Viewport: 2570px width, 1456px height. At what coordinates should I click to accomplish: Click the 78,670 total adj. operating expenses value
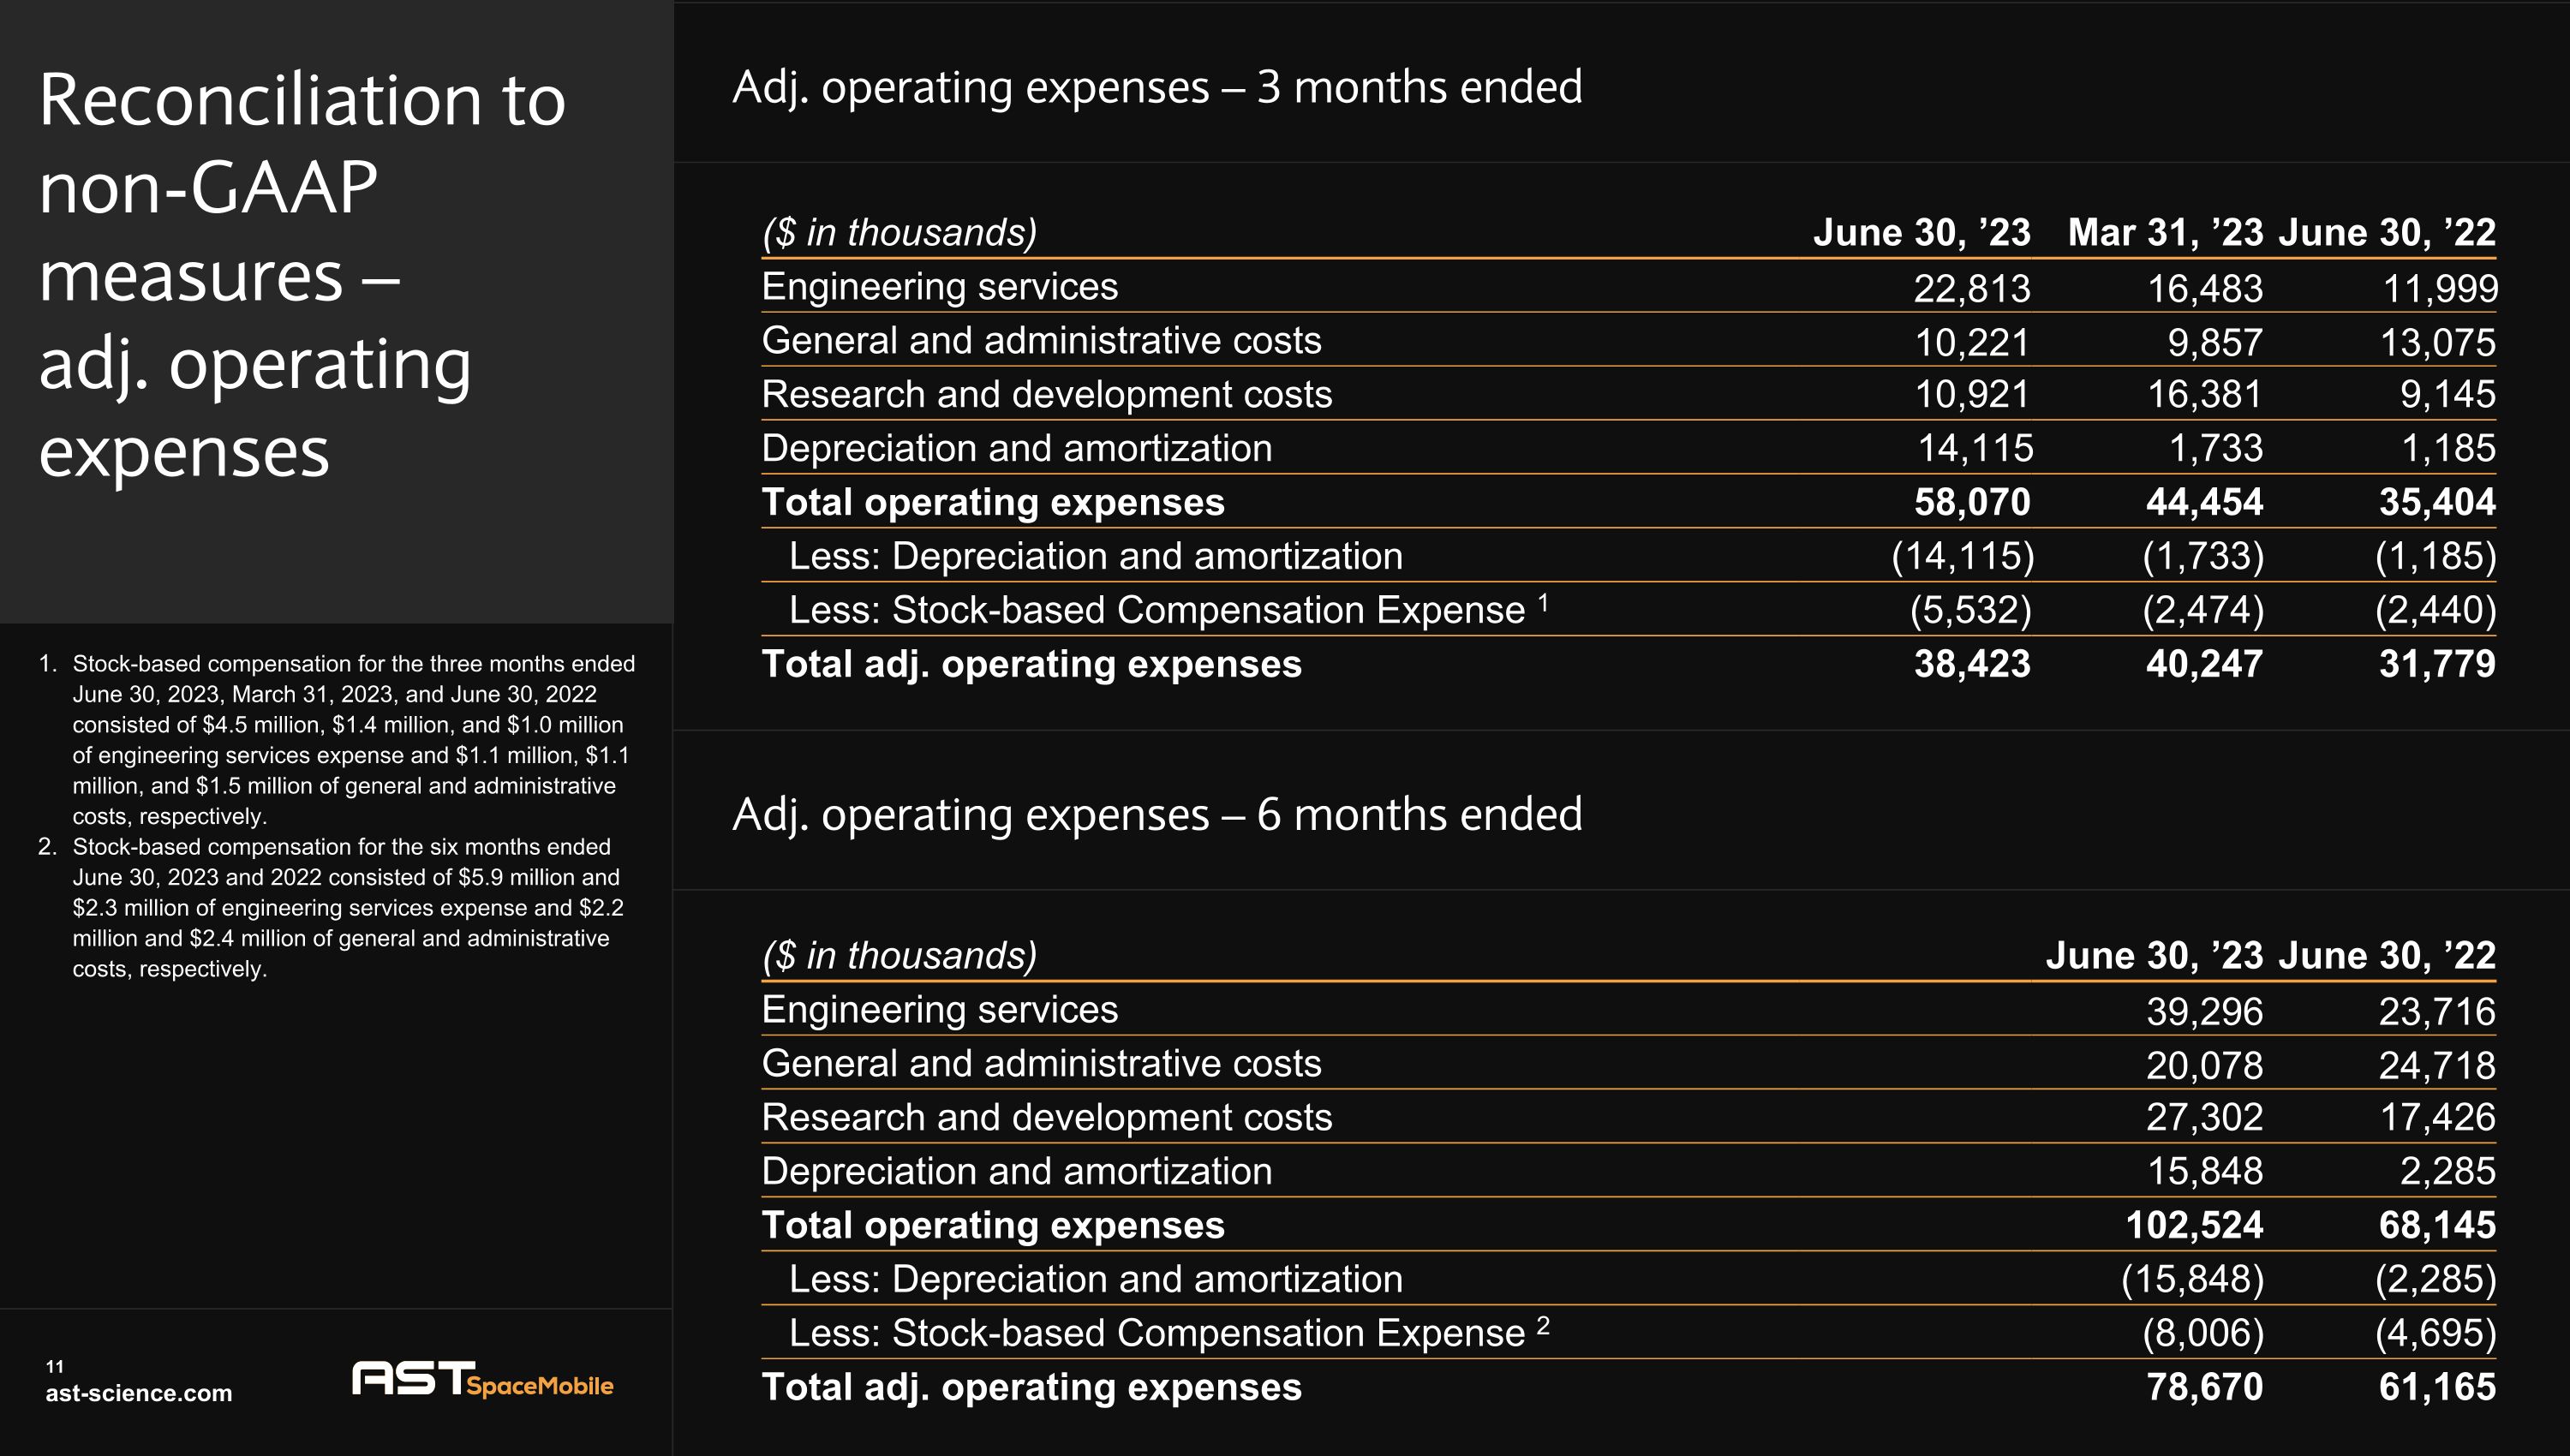point(2203,1387)
